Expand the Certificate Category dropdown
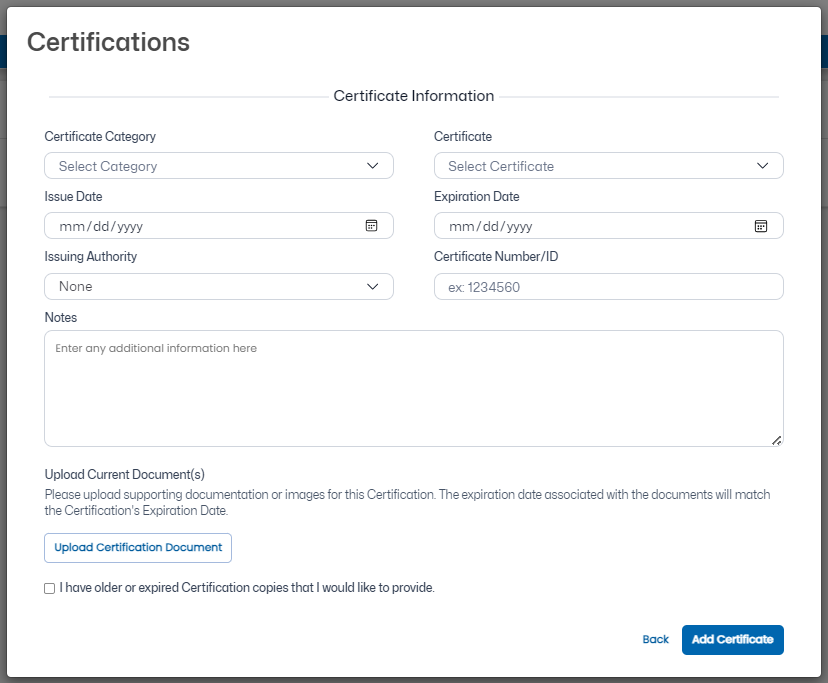Screen dimensions: 828x683 (218, 166)
